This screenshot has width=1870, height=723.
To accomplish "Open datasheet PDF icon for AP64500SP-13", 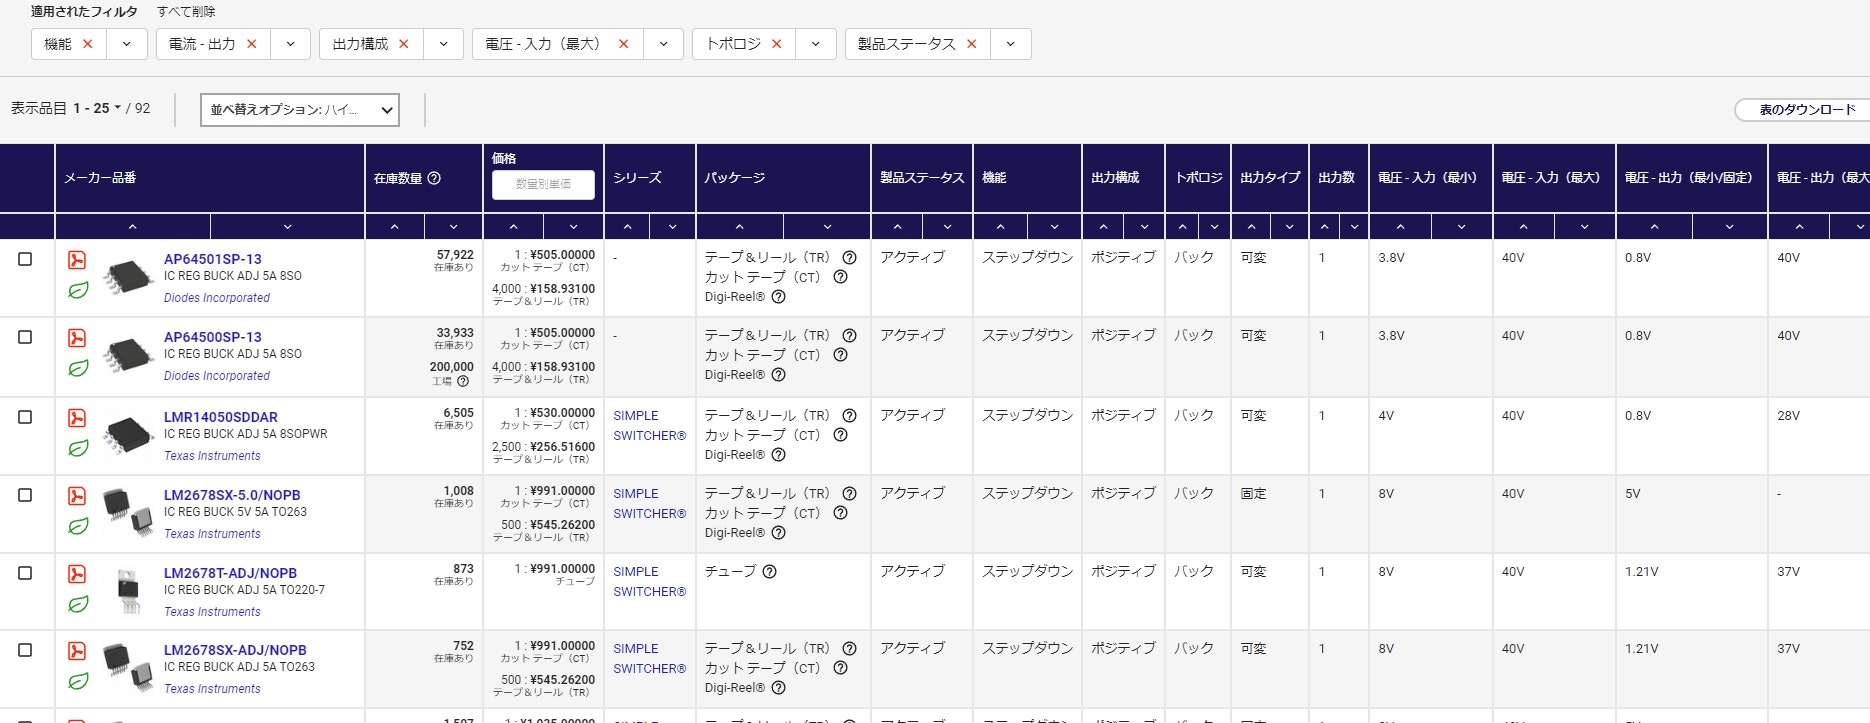I will tap(77, 338).
